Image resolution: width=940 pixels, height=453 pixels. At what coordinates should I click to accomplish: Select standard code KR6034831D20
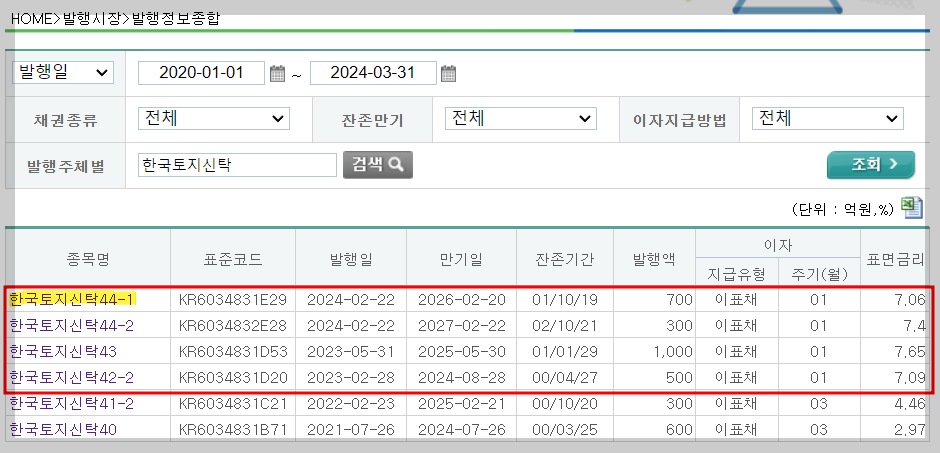[233, 378]
